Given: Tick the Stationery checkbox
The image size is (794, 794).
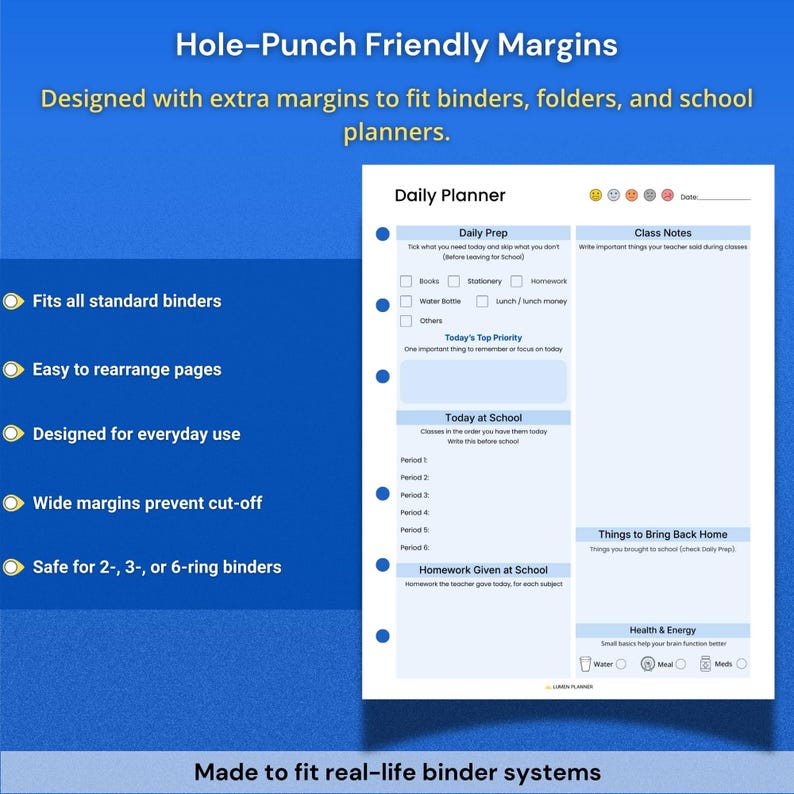Looking at the screenshot, I should (x=454, y=281).
